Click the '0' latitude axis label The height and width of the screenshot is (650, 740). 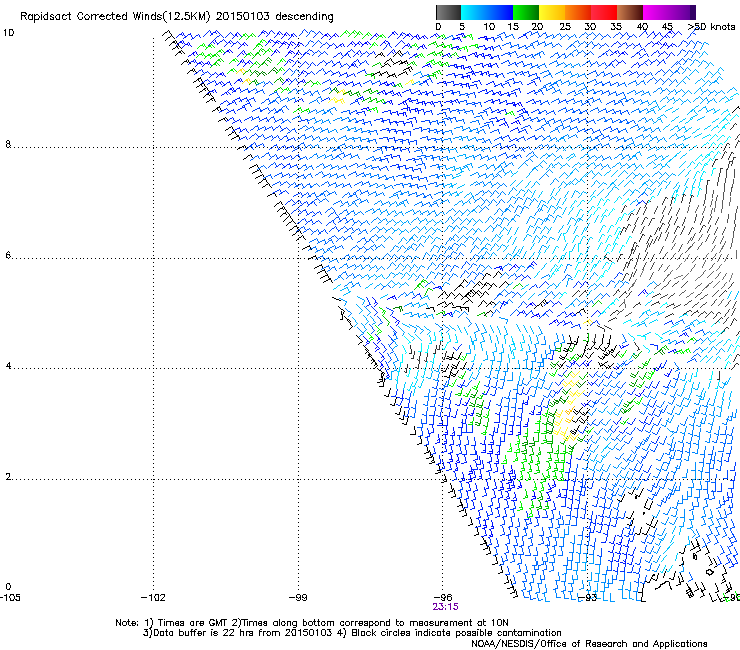click(8, 587)
